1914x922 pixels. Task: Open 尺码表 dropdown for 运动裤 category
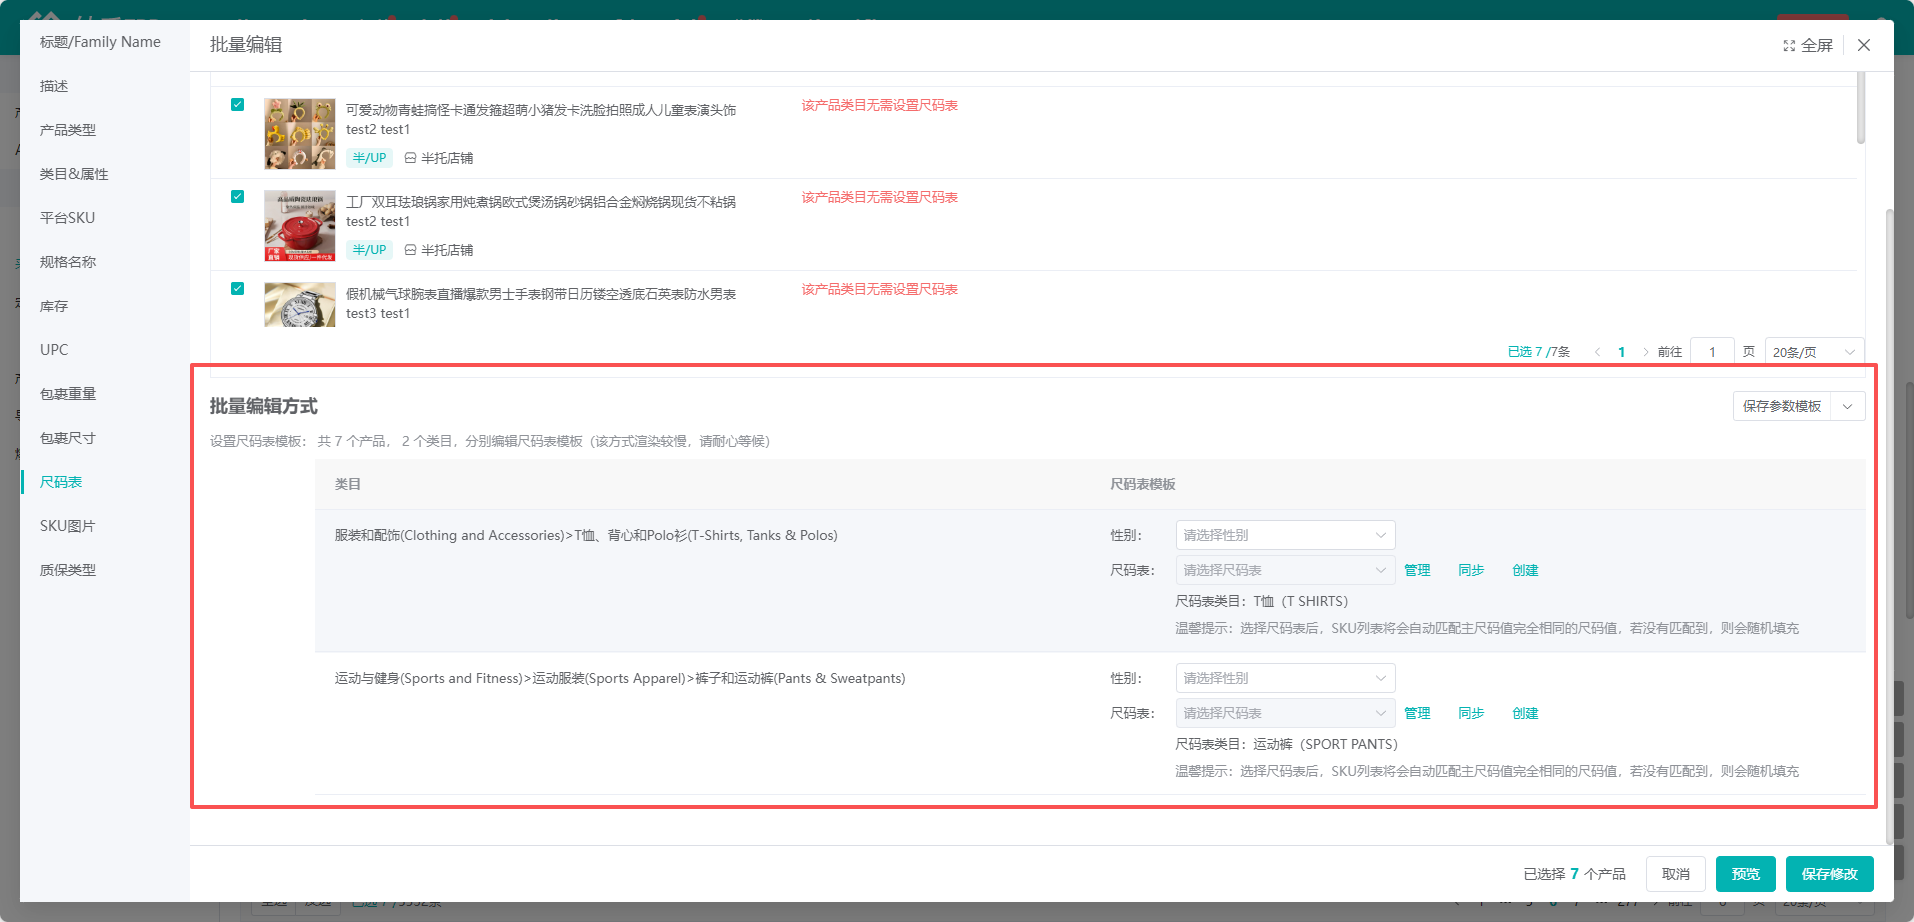point(1285,713)
